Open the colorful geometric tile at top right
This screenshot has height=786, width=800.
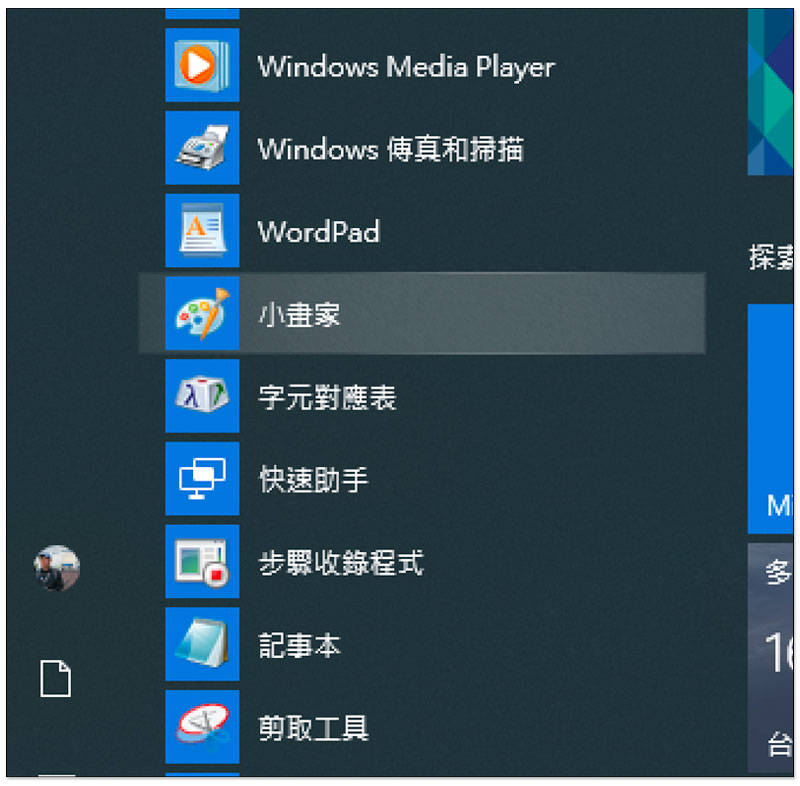tap(770, 92)
